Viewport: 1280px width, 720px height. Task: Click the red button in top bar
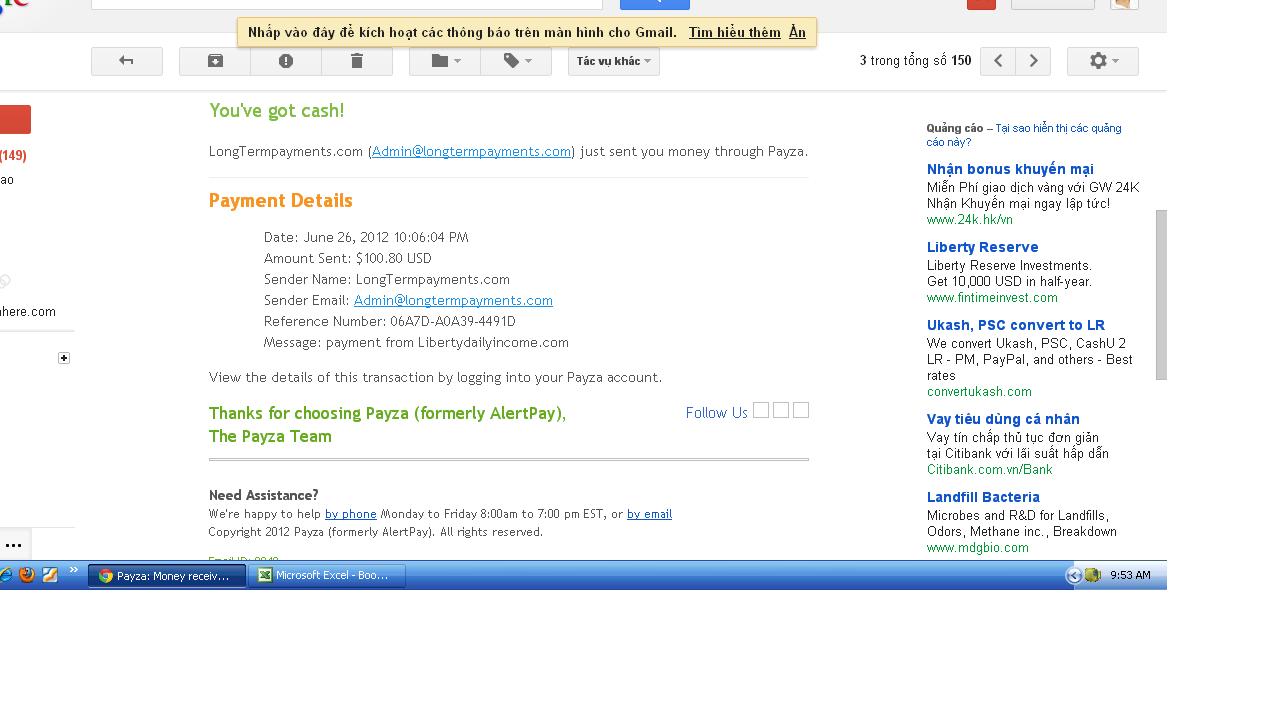981,4
